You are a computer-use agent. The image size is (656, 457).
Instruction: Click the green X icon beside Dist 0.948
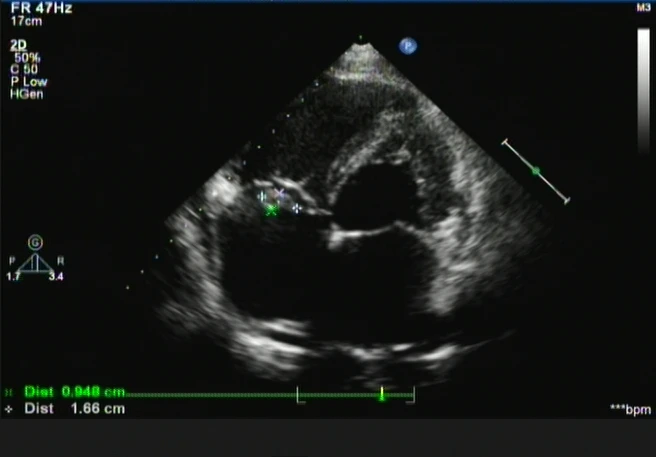(x=9, y=393)
